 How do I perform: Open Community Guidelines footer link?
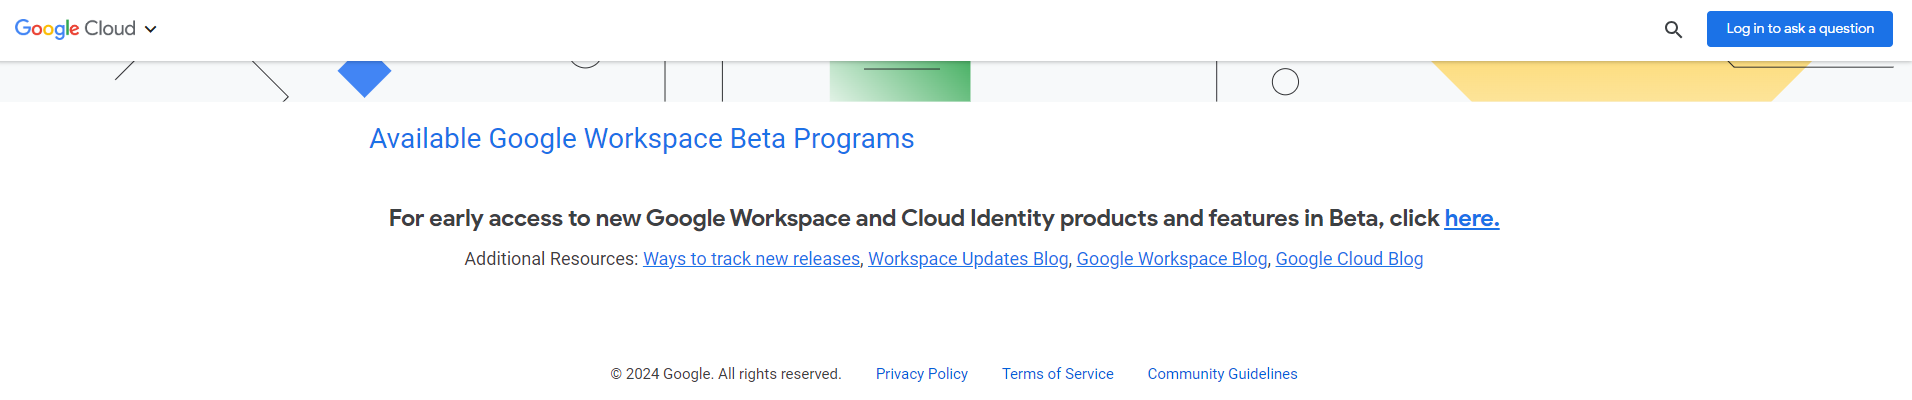tap(1222, 374)
